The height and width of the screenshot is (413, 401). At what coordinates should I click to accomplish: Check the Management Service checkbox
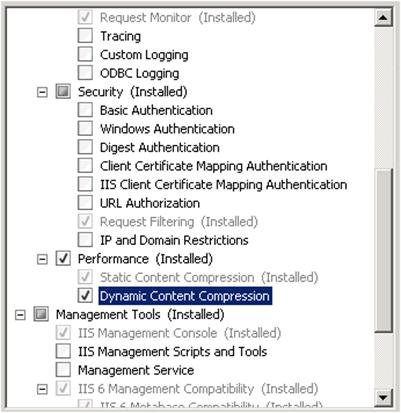coord(63,370)
